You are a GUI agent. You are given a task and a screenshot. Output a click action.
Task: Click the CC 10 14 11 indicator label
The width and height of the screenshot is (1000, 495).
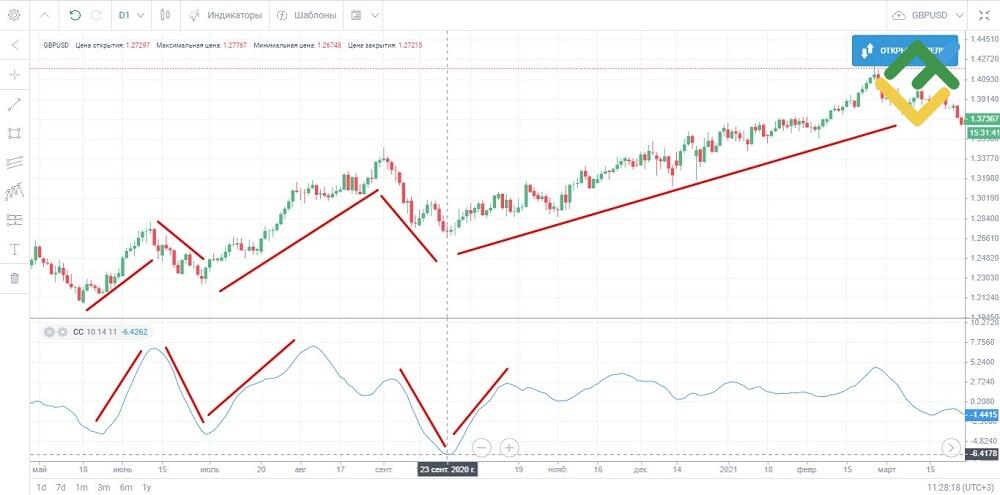tap(95, 332)
